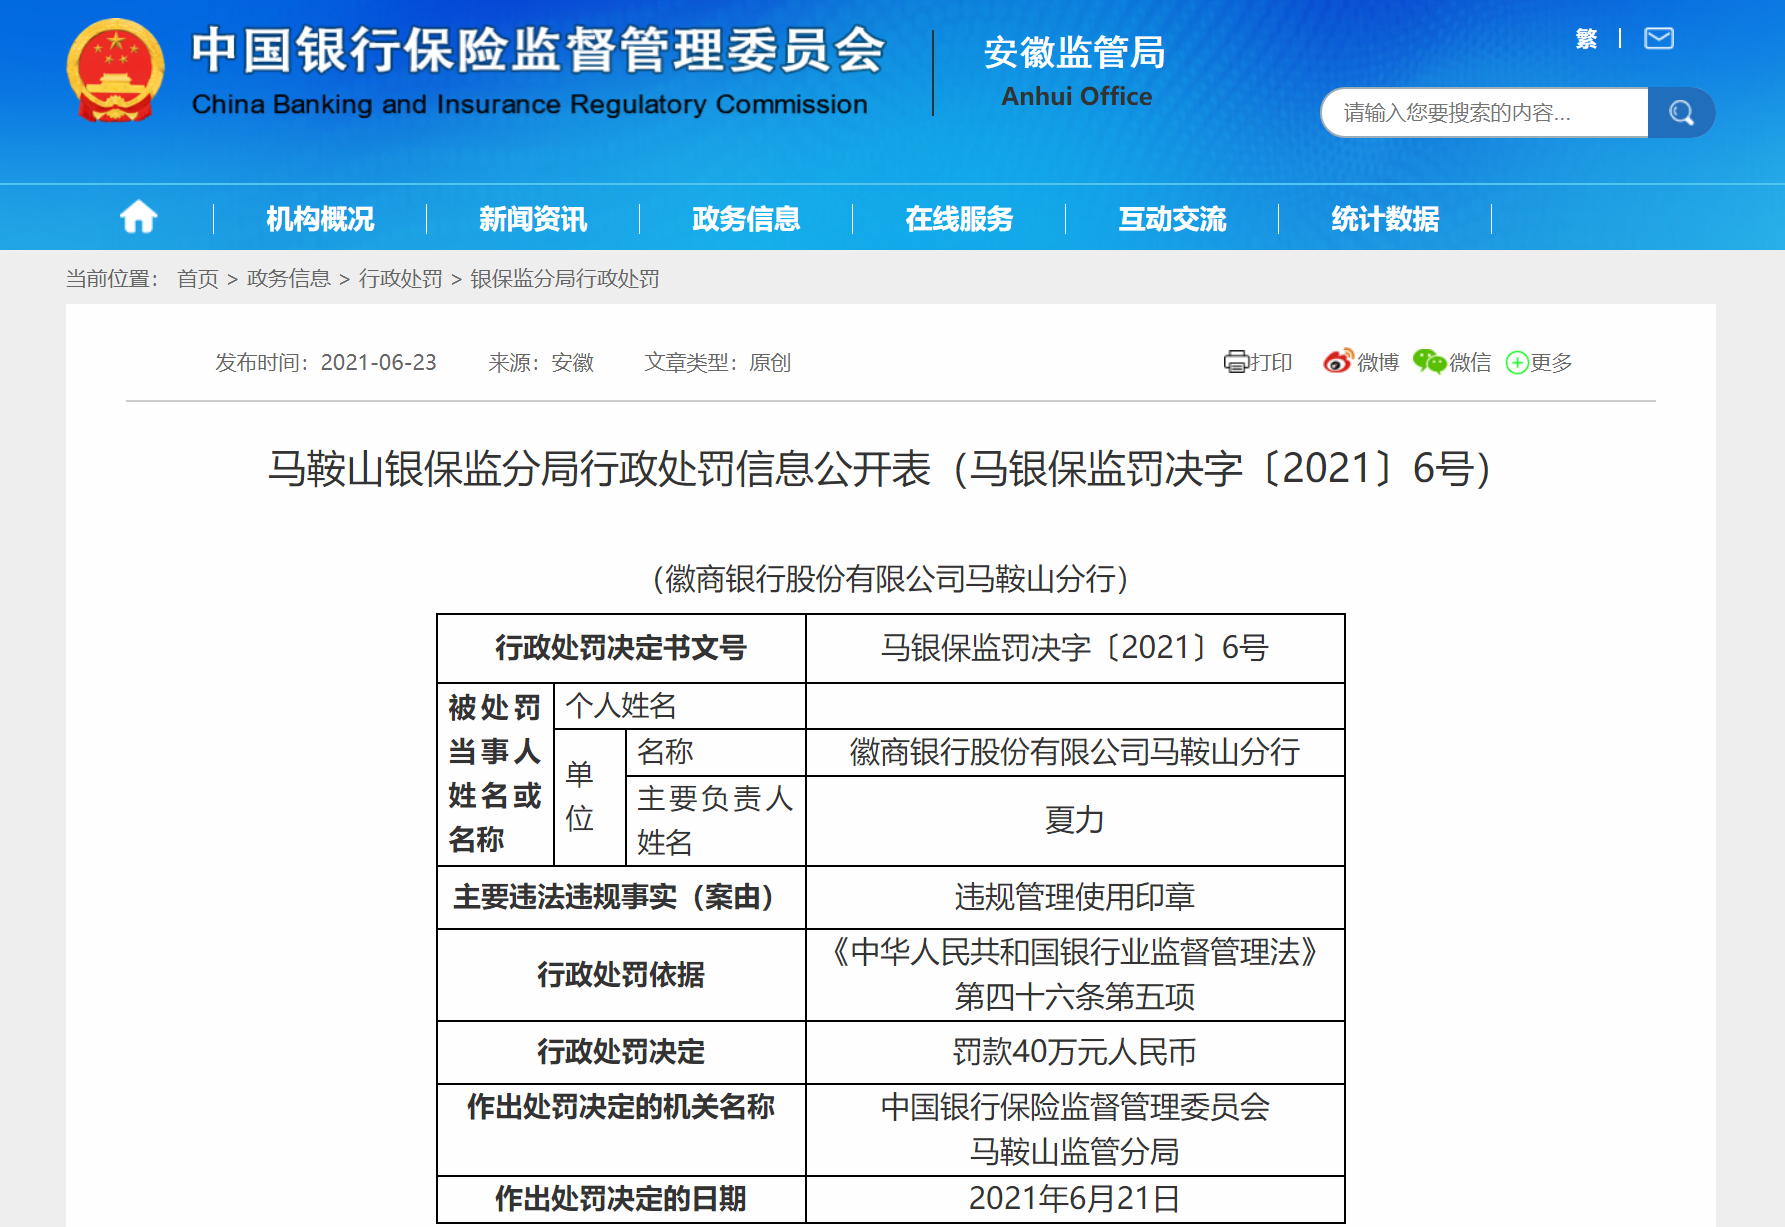This screenshot has height=1227, width=1785.
Task: Open the 机构概况 menu
Action: click(x=320, y=218)
